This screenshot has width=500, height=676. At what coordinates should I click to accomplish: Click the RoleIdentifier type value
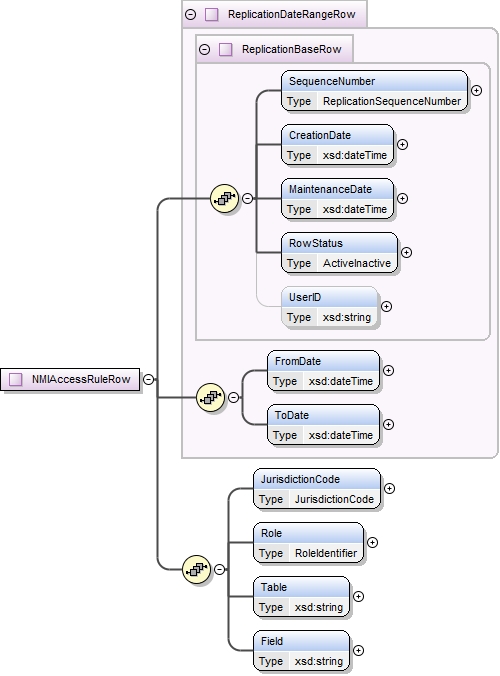pos(326,553)
